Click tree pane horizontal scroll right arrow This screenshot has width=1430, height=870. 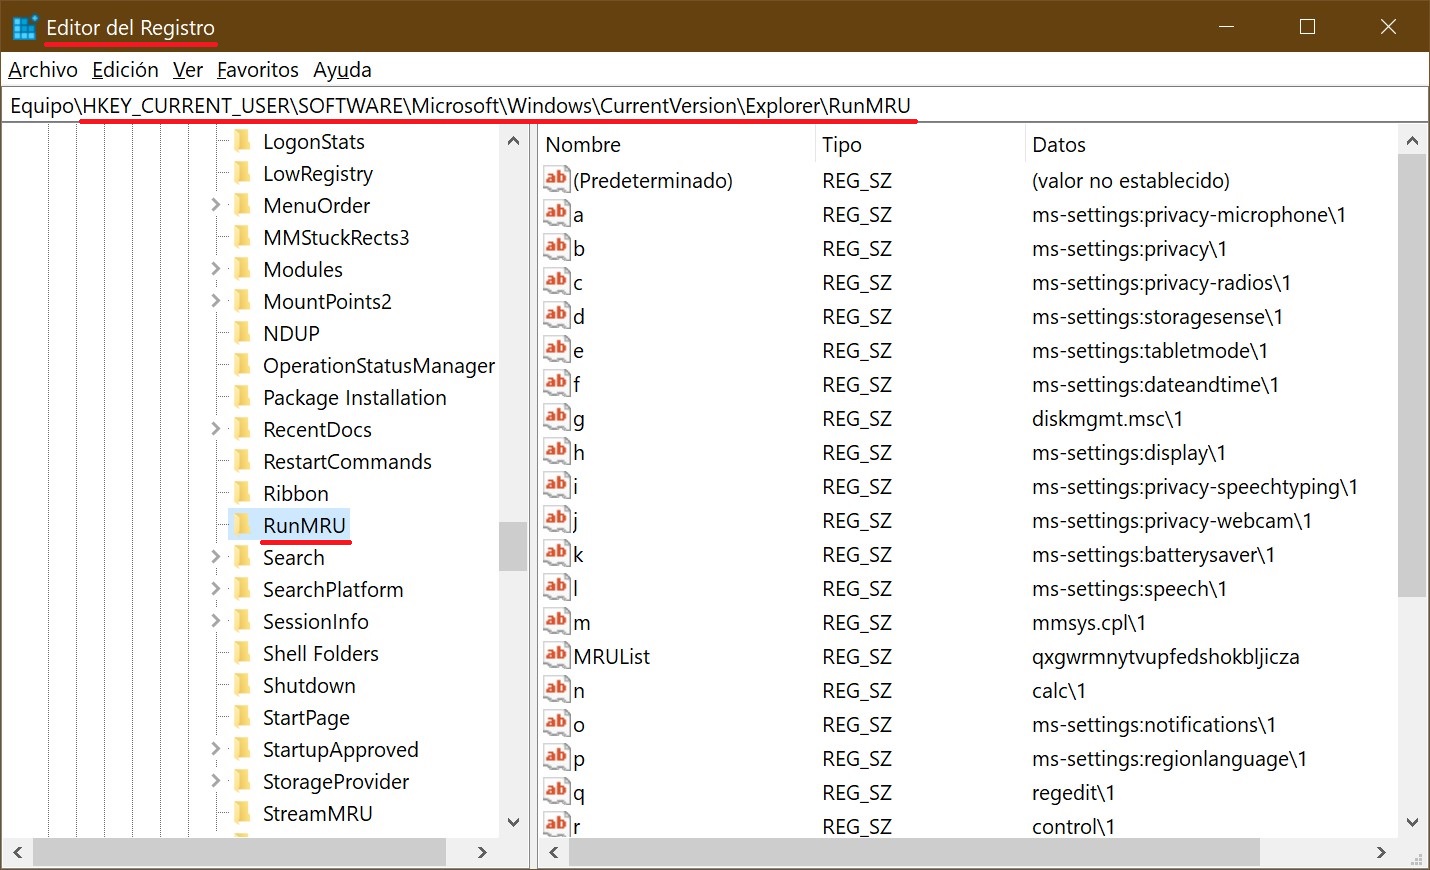coord(482,852)
